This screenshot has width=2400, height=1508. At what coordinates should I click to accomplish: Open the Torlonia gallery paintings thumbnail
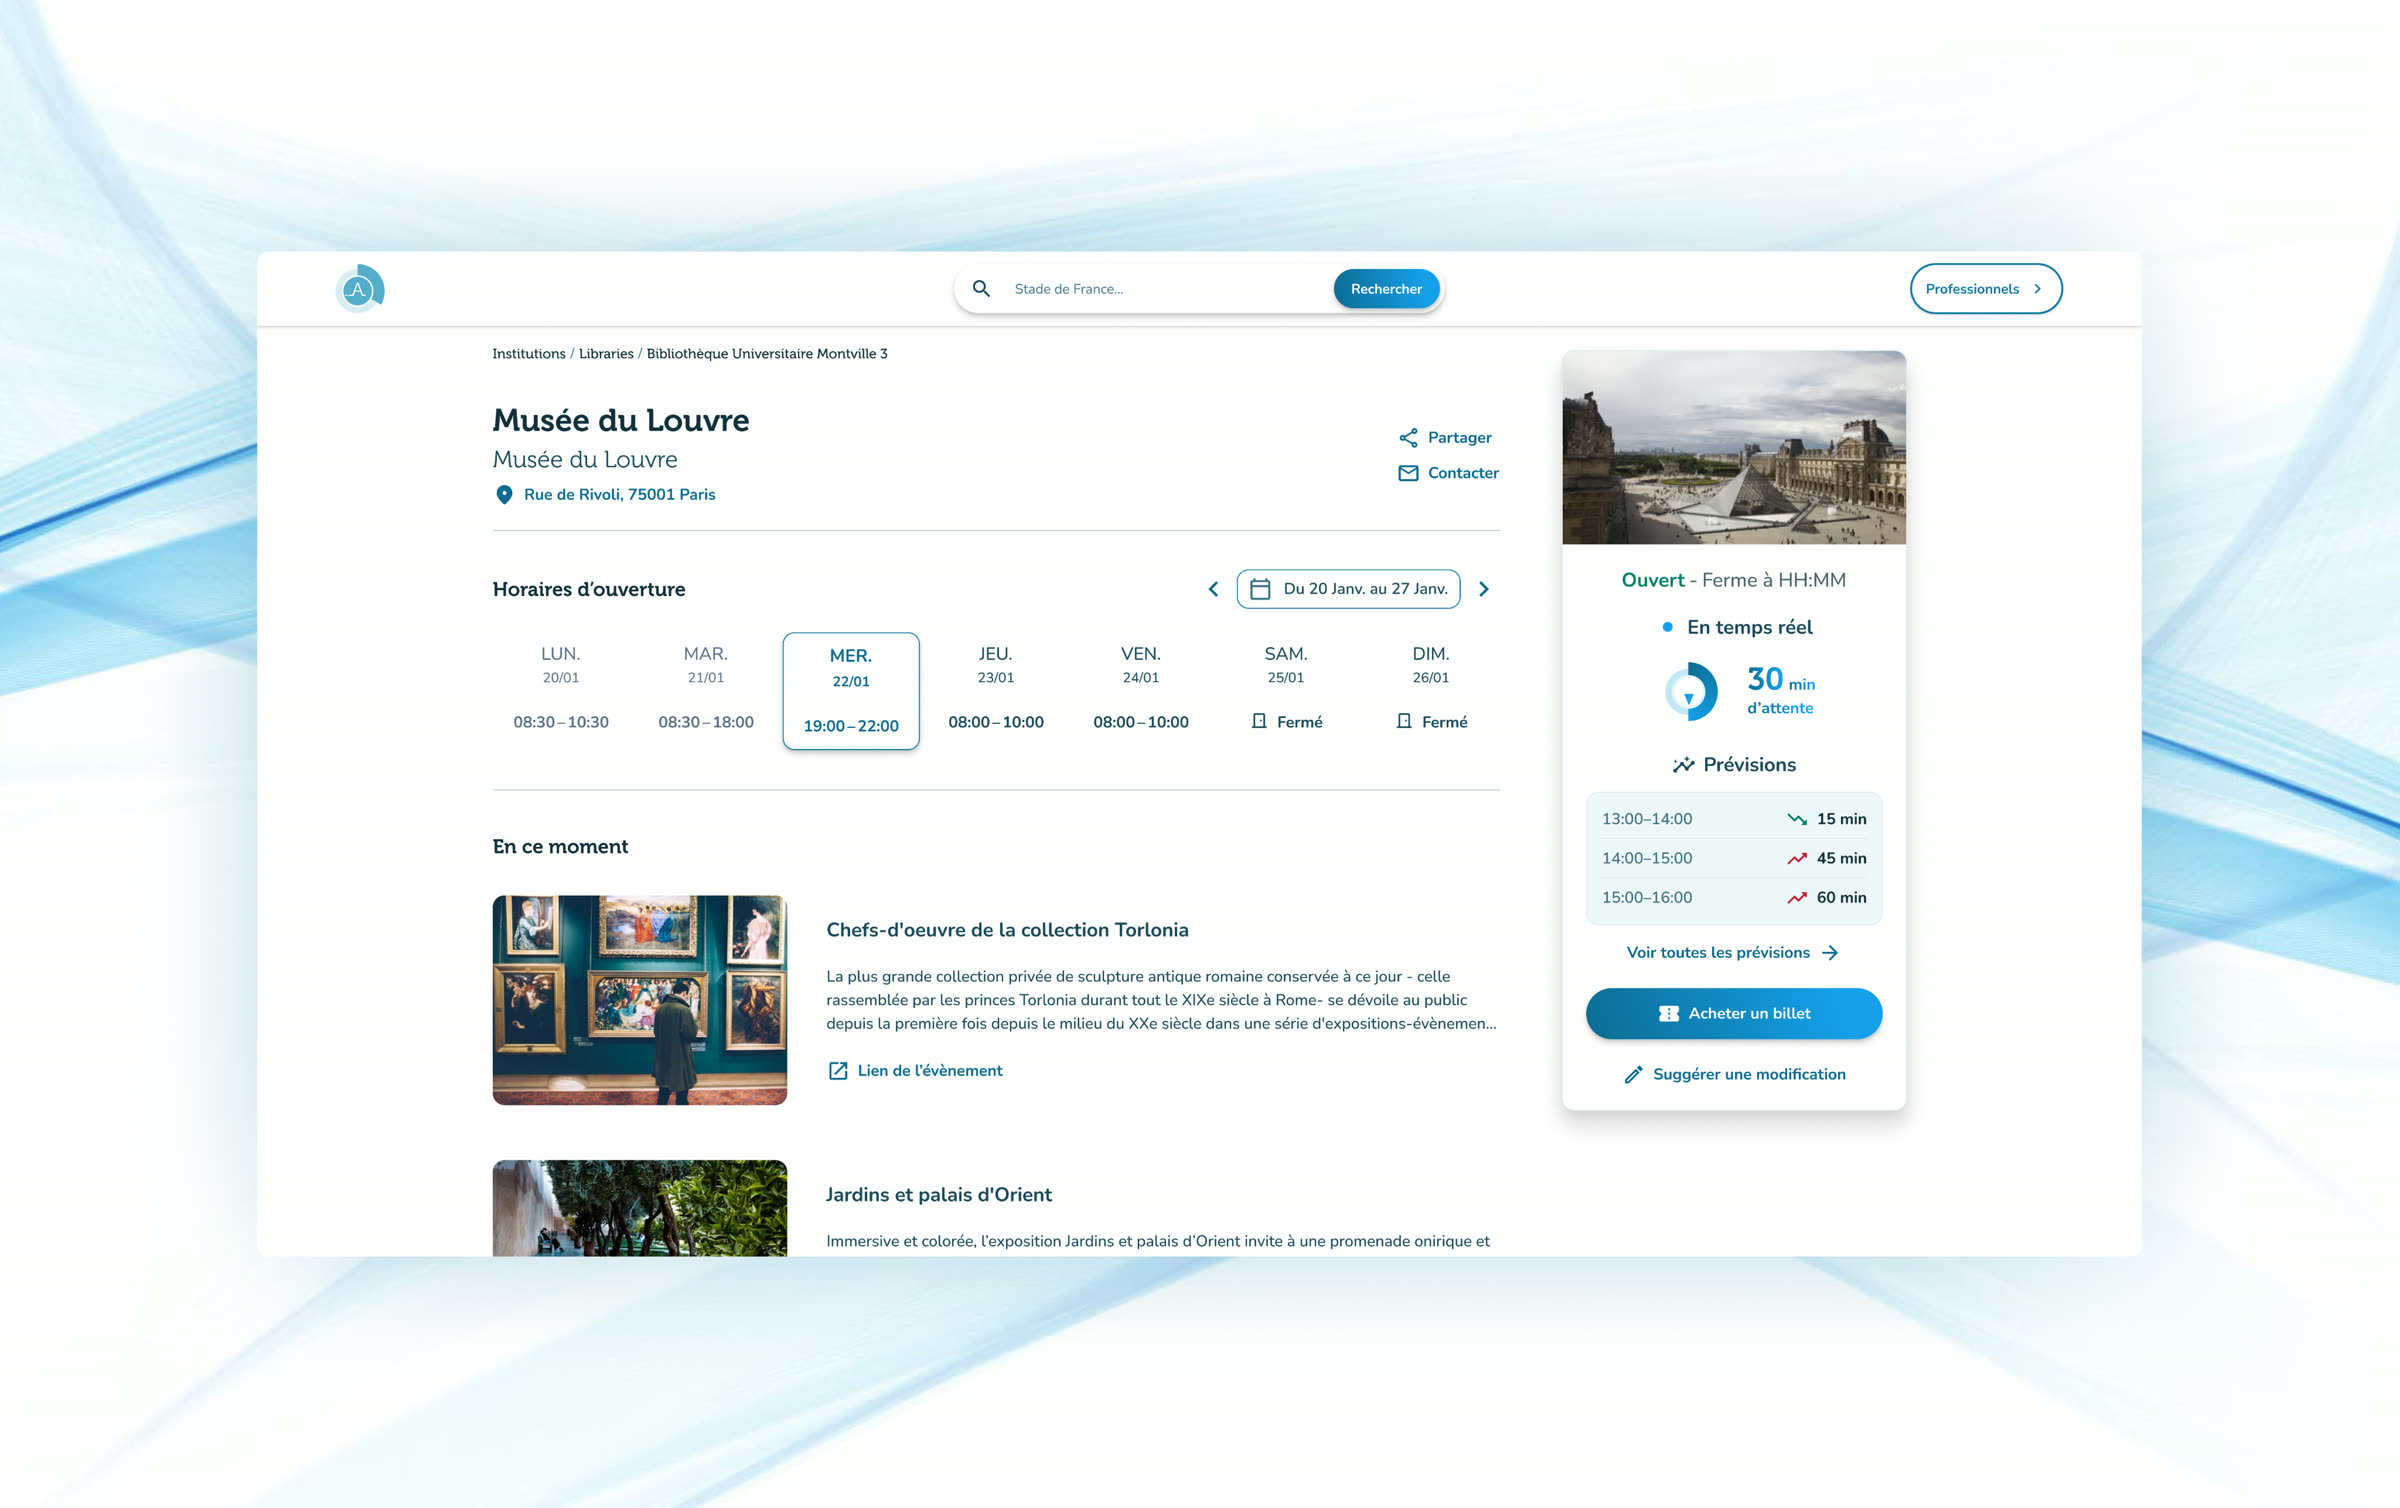pos(640,1000)
